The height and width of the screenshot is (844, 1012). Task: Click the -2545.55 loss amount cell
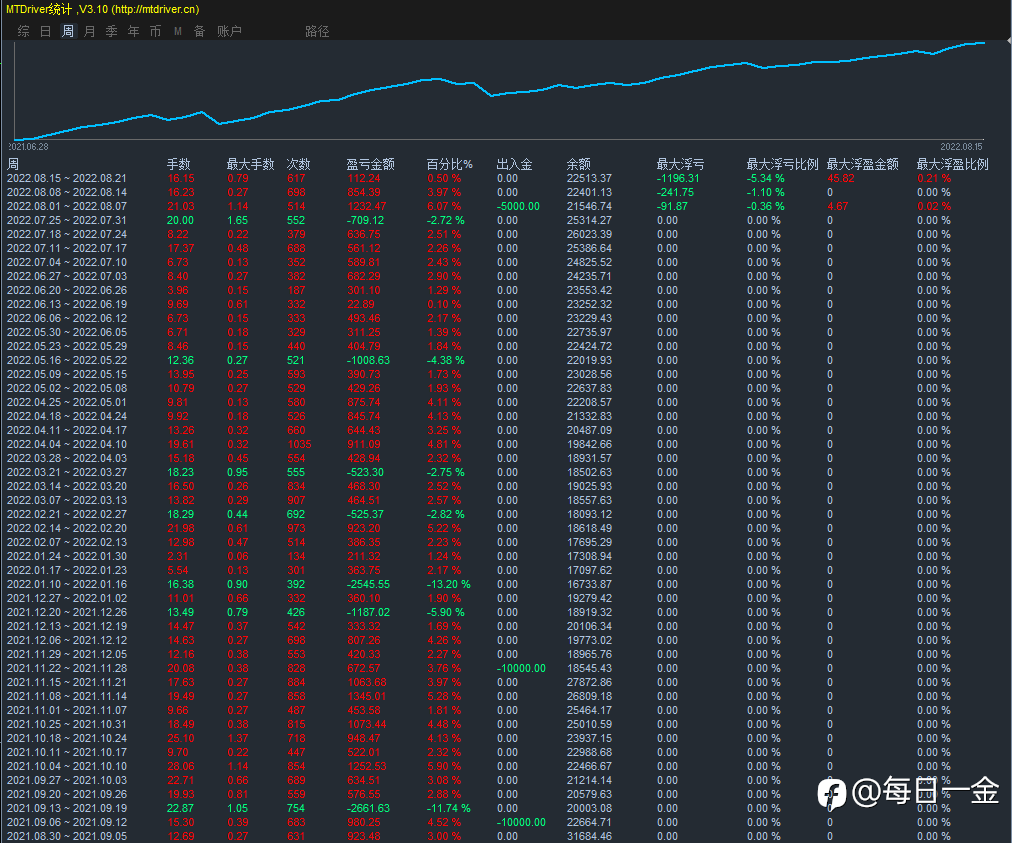[368, 585]
